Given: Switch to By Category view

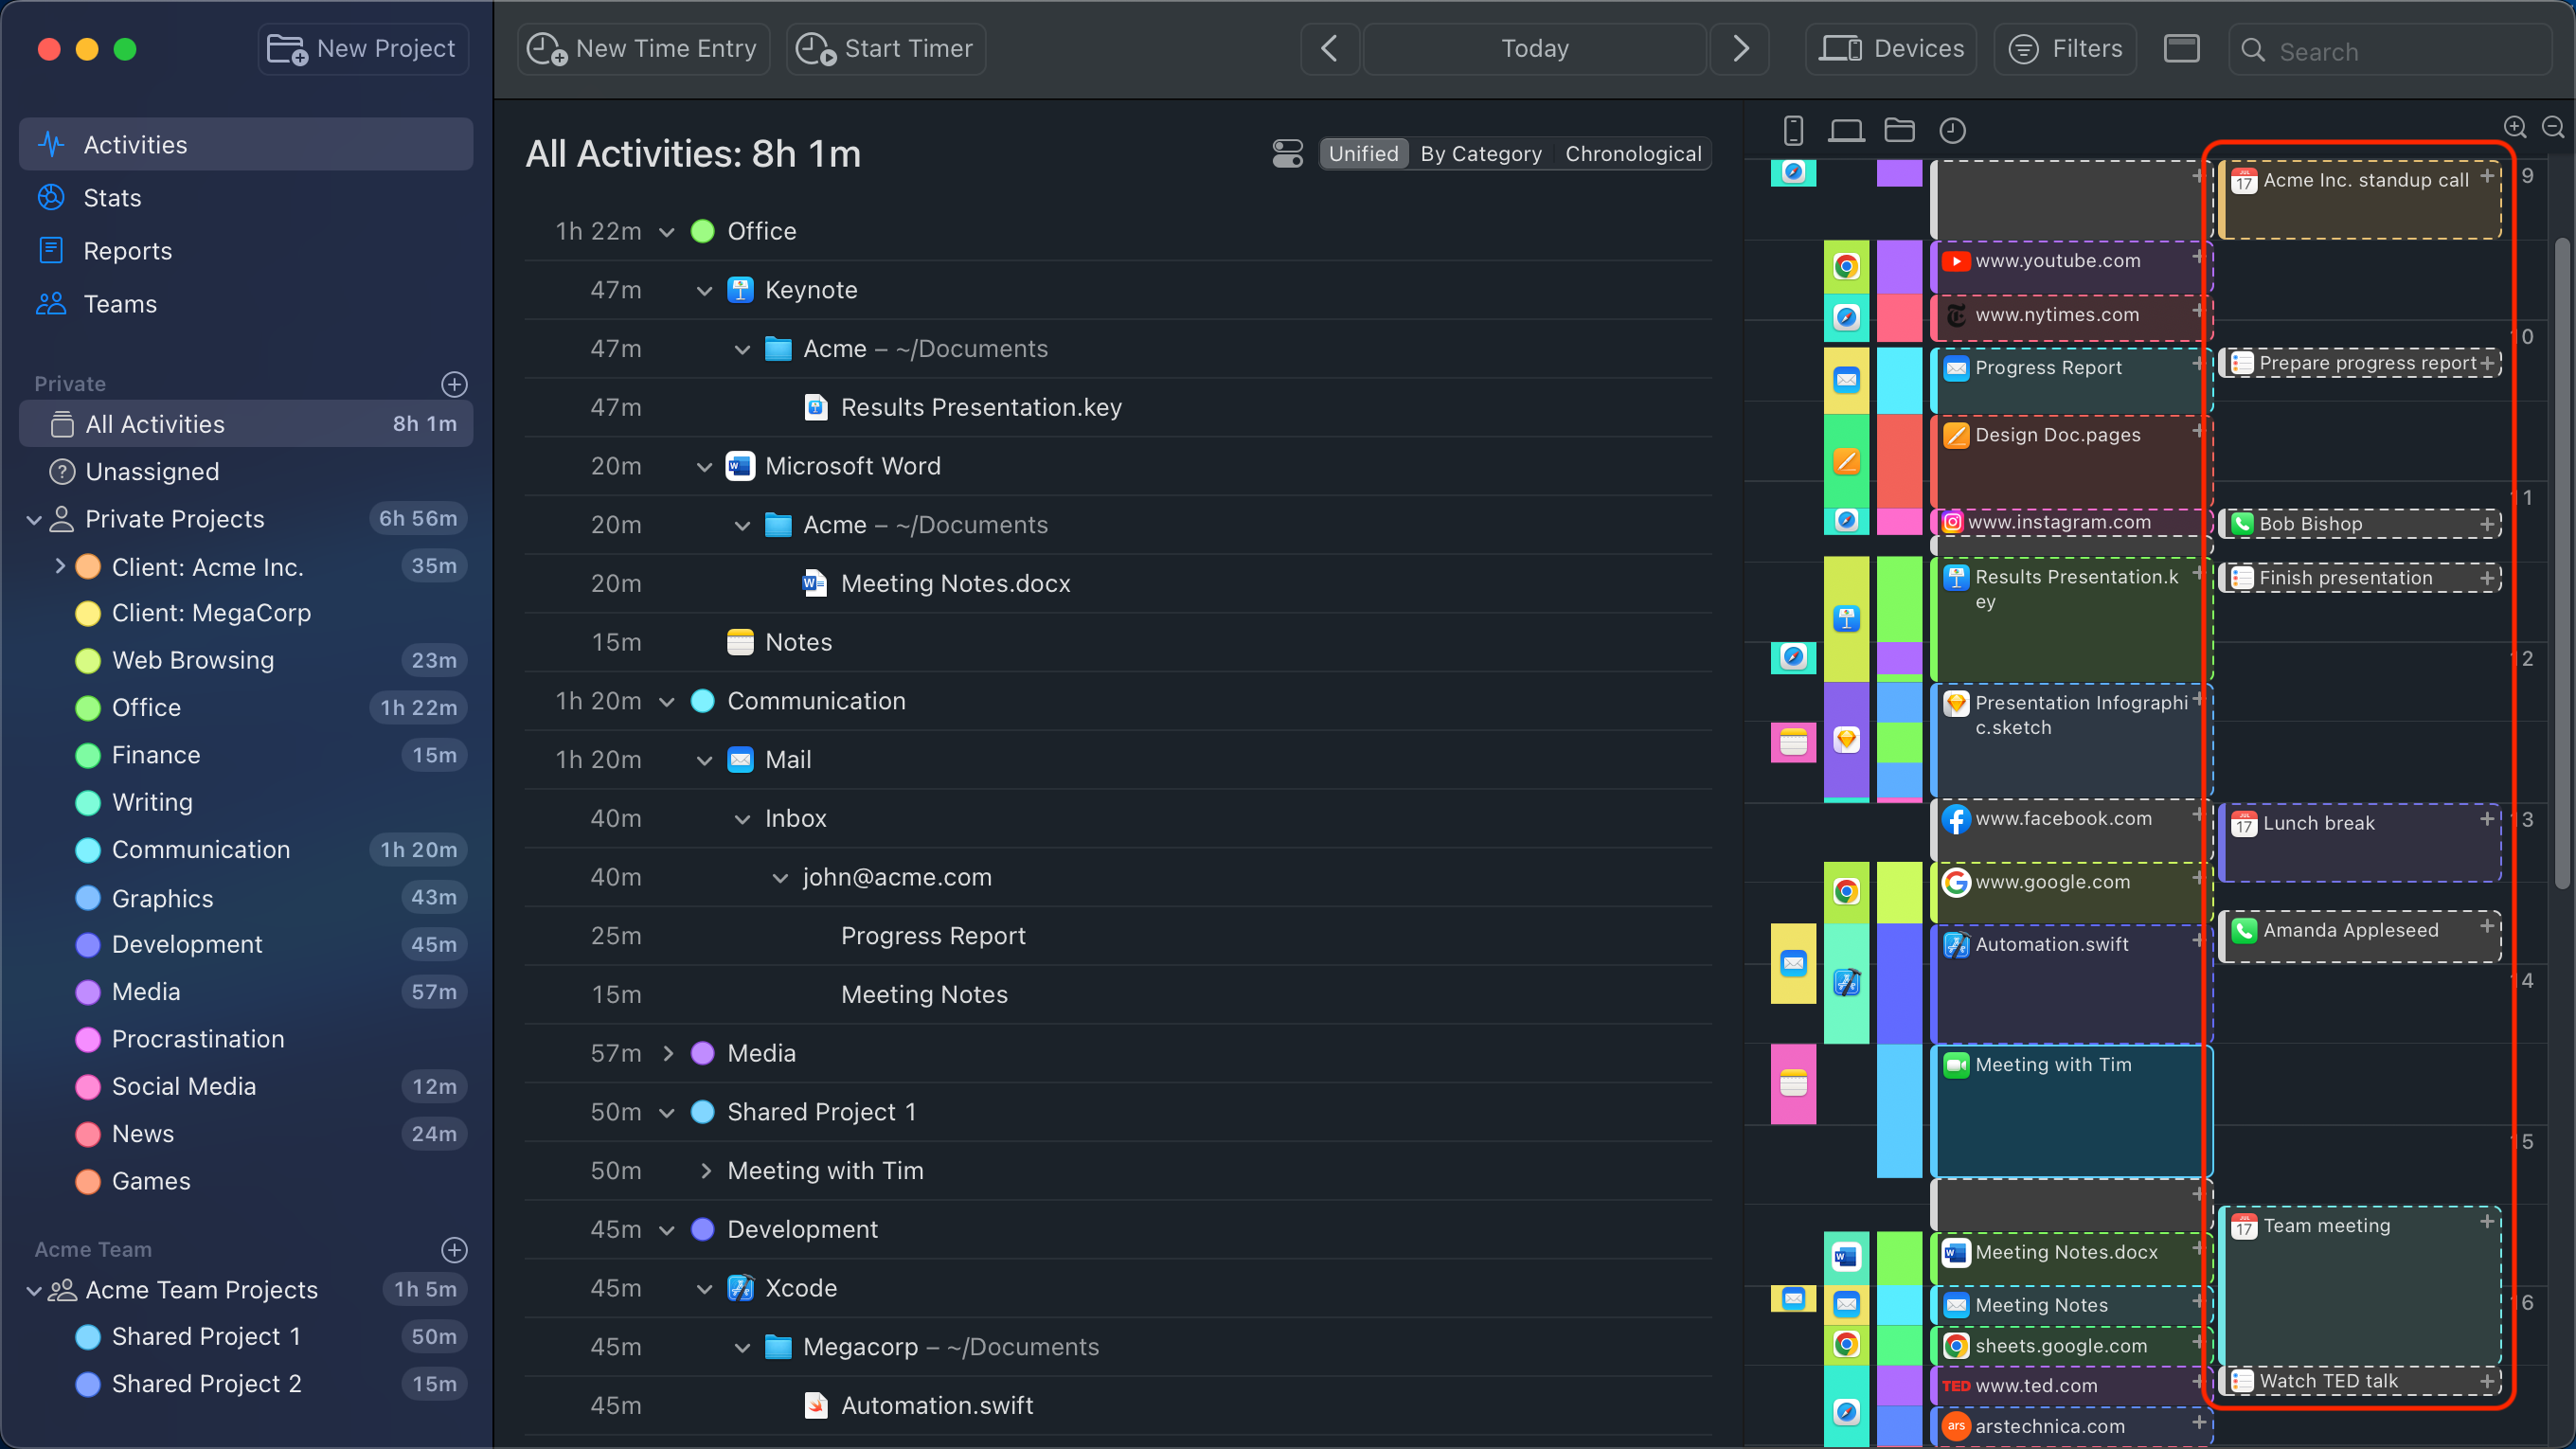Looking at the screenshot, I should [x=1480, y=154].
